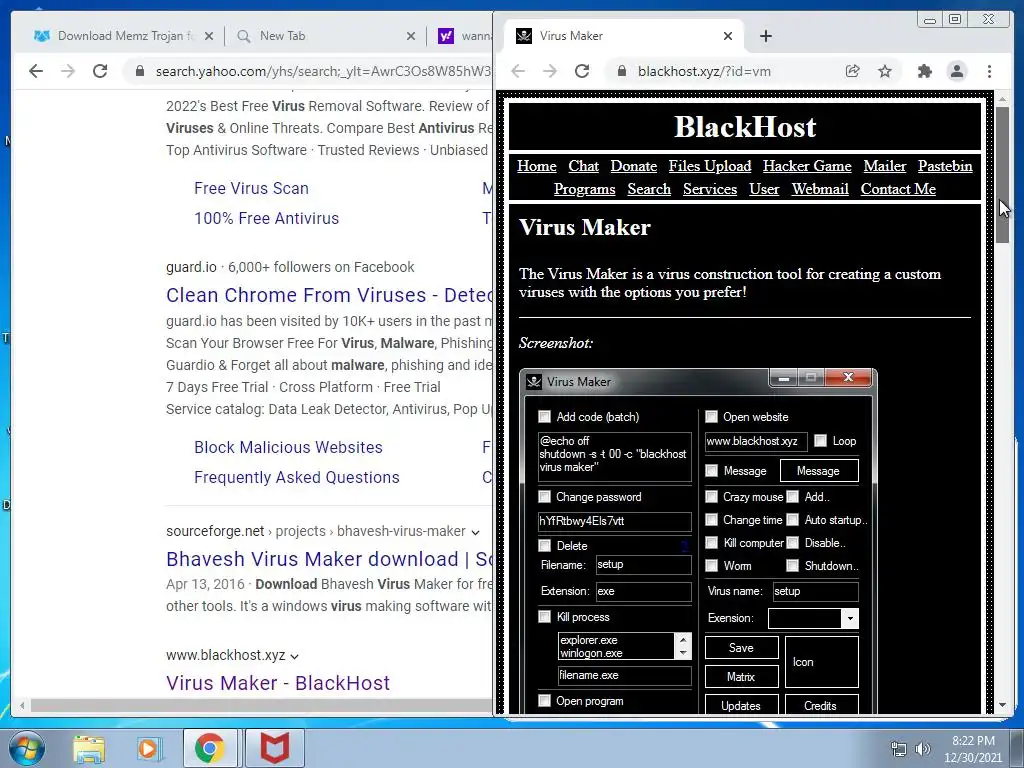Image resolution: width=1024 pixels, height=768 pixels.
Task: Open Windows Explorer from the taskbar
Action: (89, 748)
